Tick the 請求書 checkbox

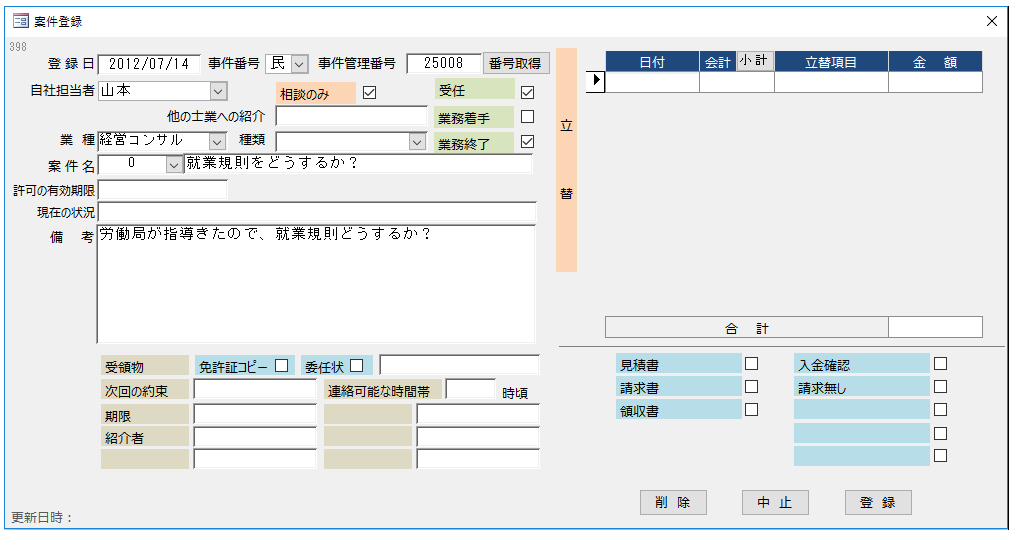[752, 387]
